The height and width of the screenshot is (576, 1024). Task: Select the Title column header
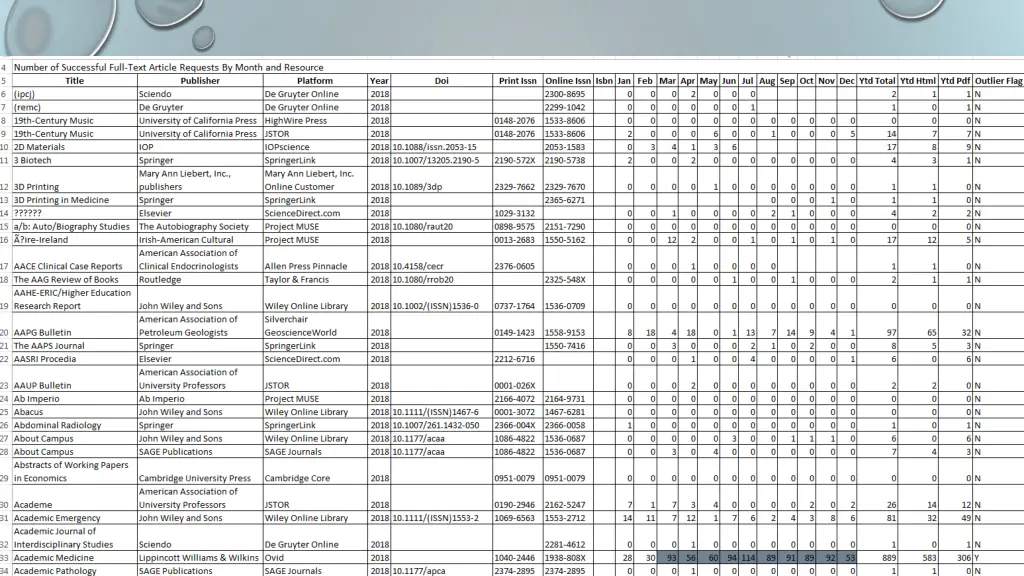point(74,81)
